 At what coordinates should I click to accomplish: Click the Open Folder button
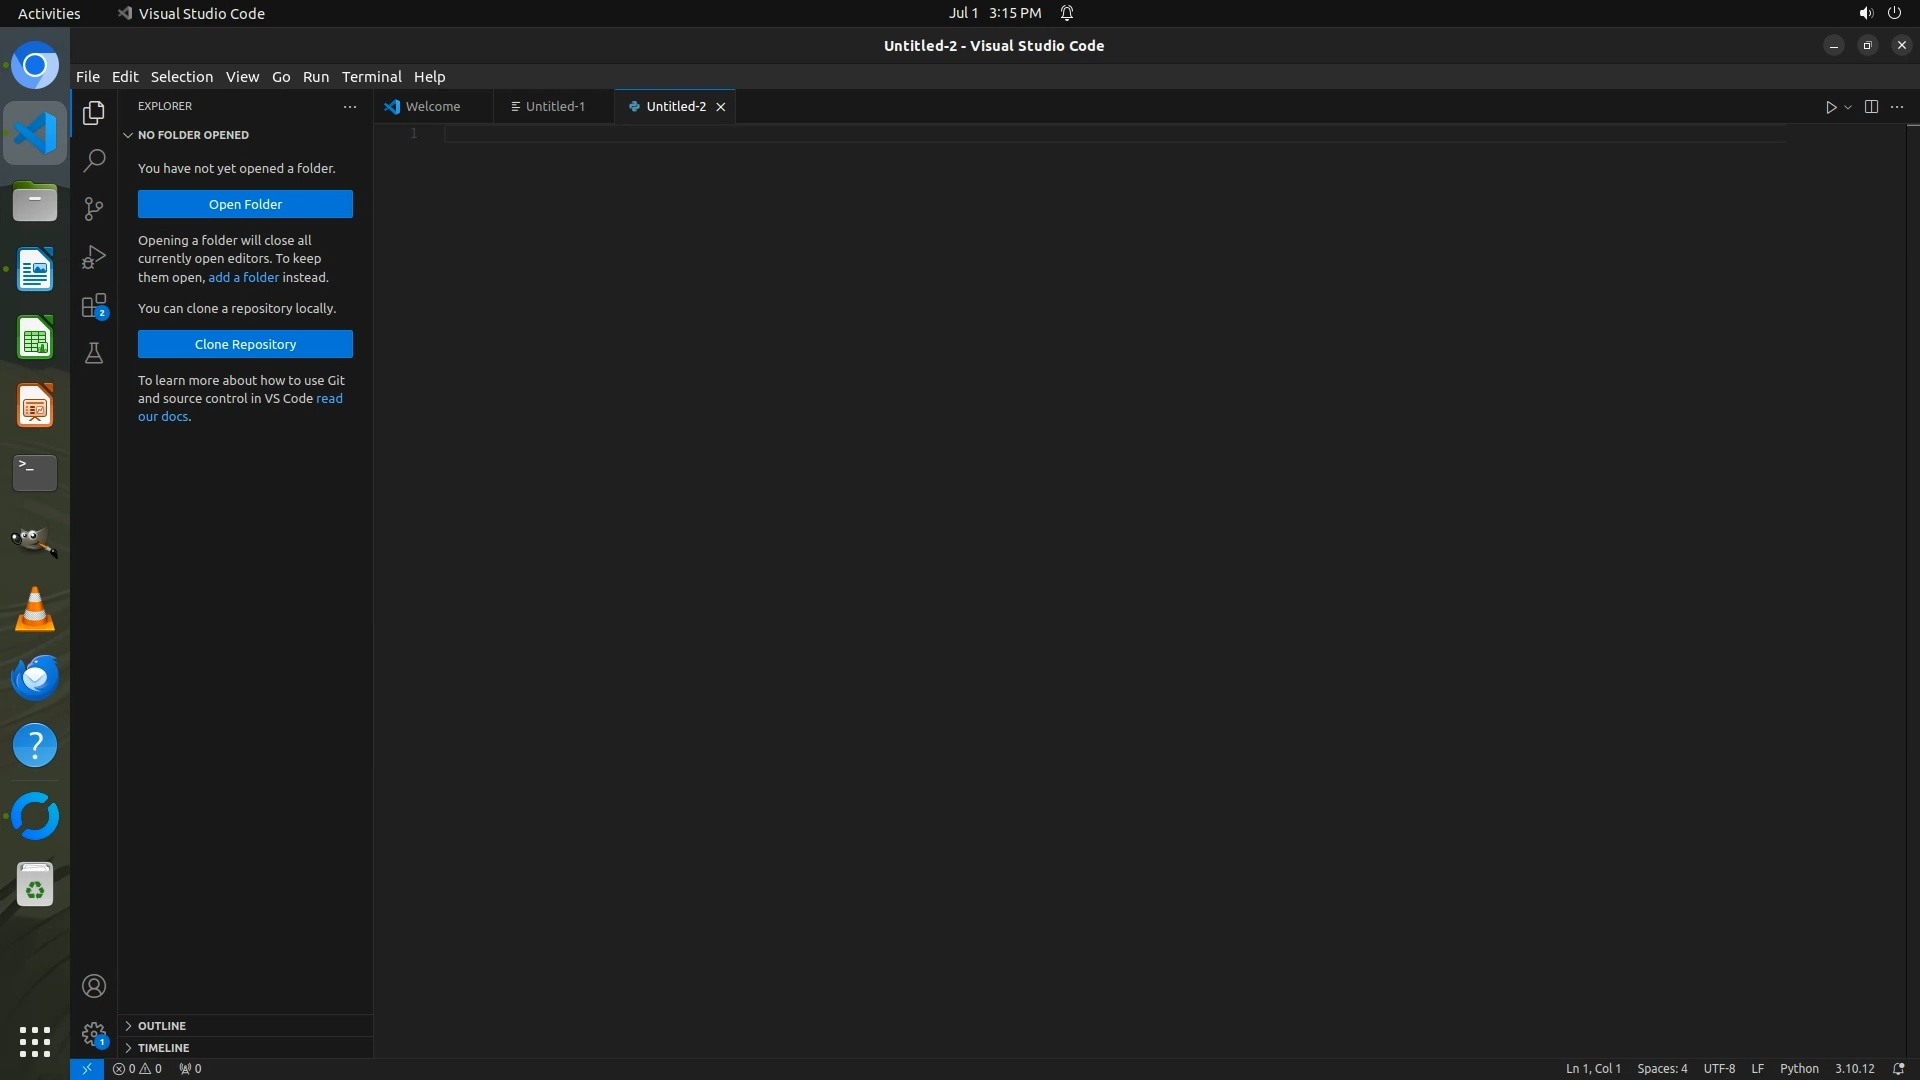click(x=245, y=204)
